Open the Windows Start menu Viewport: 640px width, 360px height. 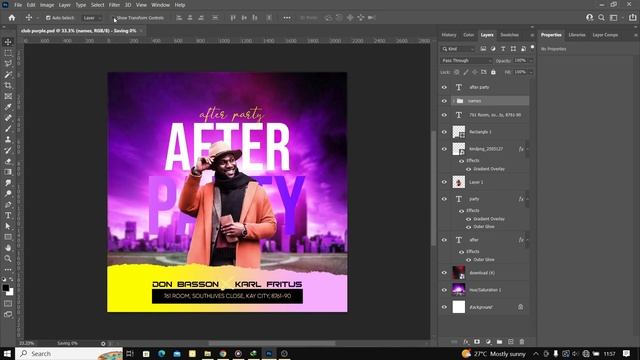pyautogui.click(x=7, y=353)
